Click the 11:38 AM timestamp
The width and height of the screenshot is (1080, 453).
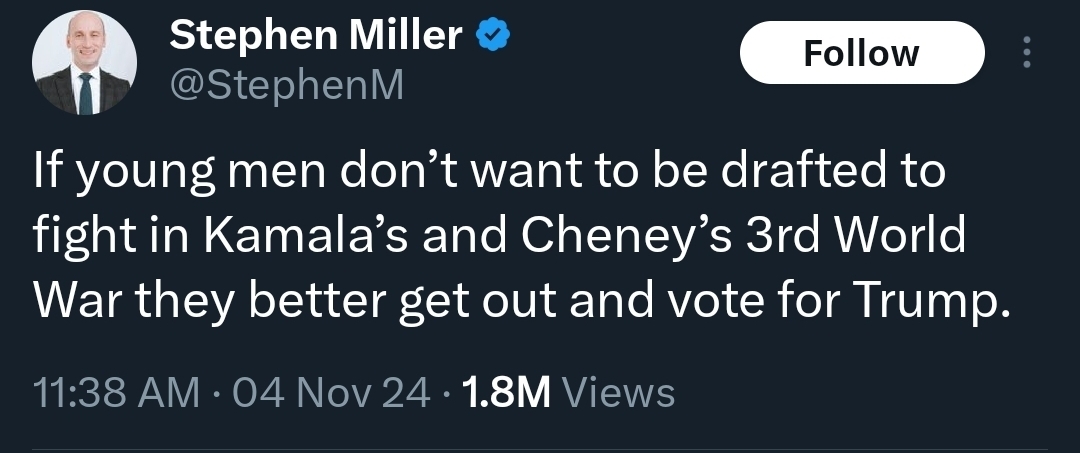pos(116,392)
